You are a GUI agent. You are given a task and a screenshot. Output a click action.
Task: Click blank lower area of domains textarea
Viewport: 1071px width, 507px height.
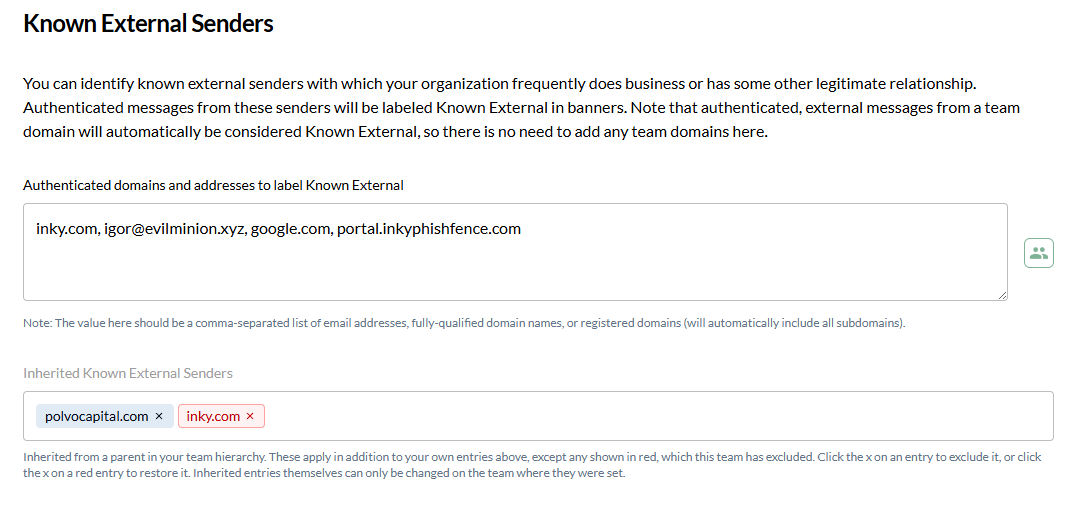[x=515, y=272]
